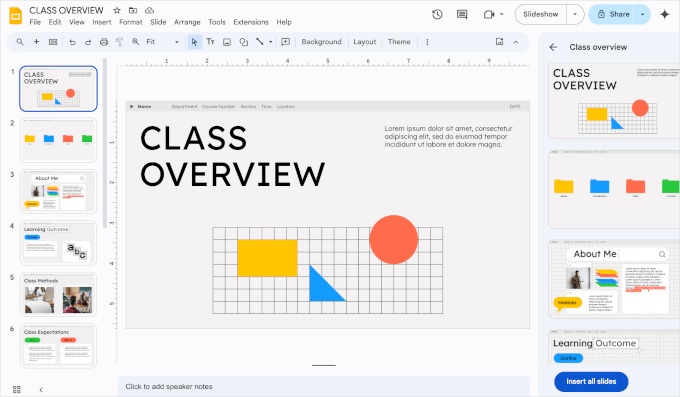Viewport: 680px width, 397px height.
Task: Add a comment with toolbar icon
Action: pos(285,42)
